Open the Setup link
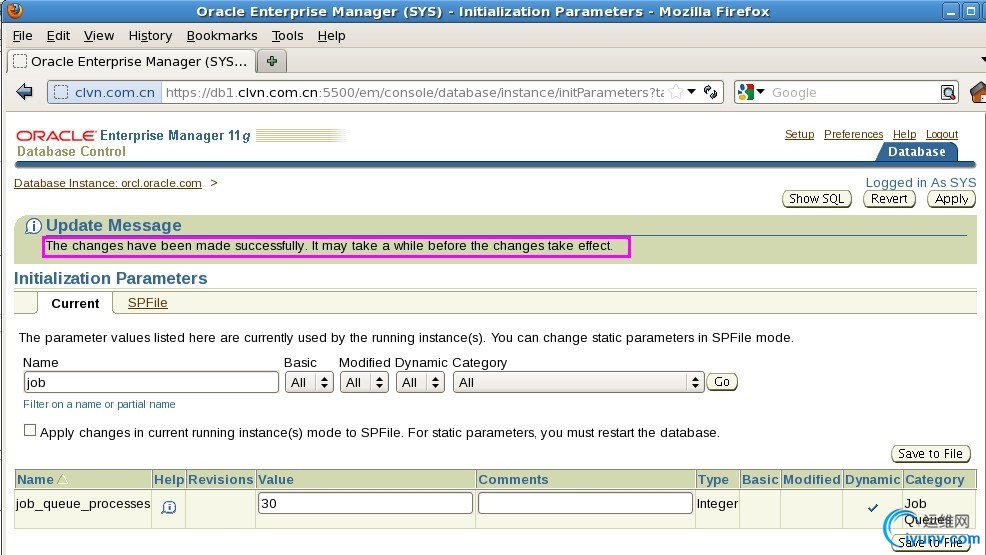Screen dimensions: 986x555 point(799,135)
